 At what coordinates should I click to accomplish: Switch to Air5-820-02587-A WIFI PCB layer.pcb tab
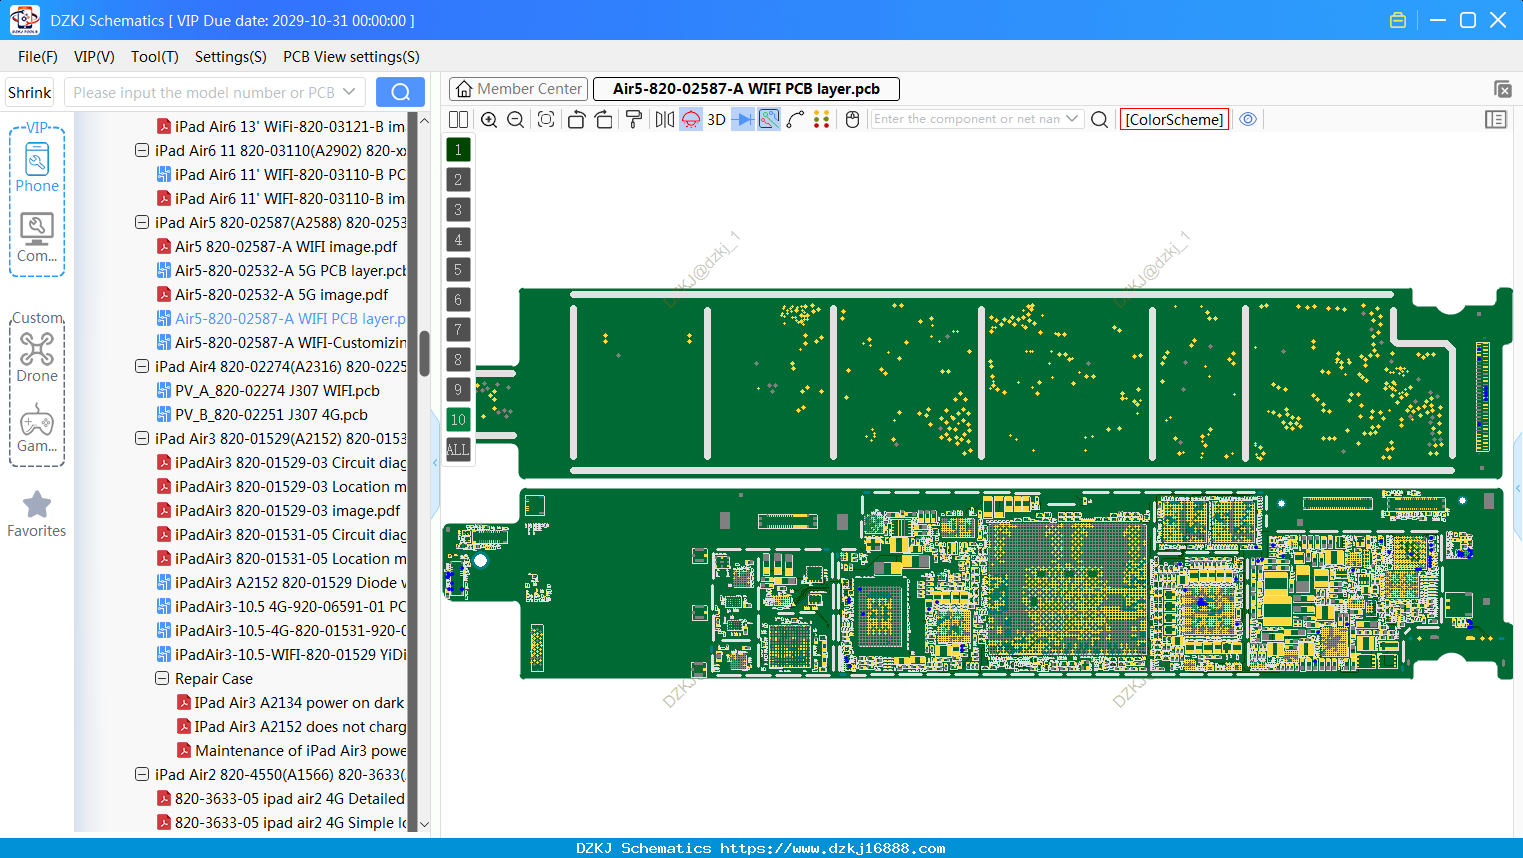746,89
